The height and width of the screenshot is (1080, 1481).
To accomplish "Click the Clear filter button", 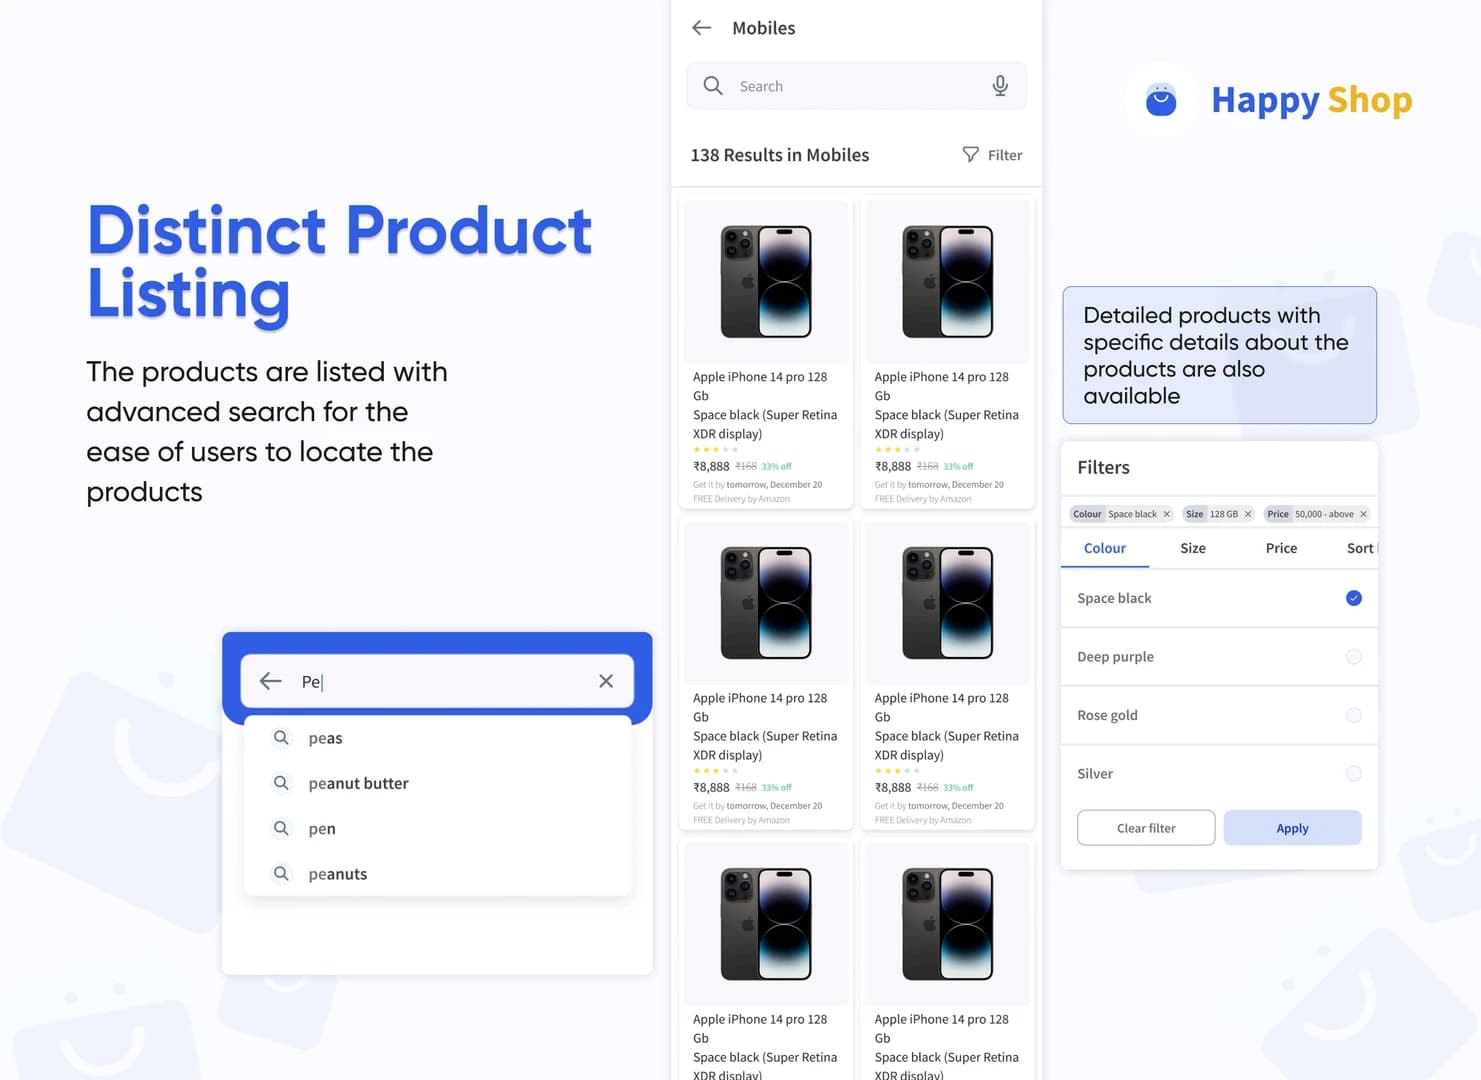I will click(x=1146, y=828).
